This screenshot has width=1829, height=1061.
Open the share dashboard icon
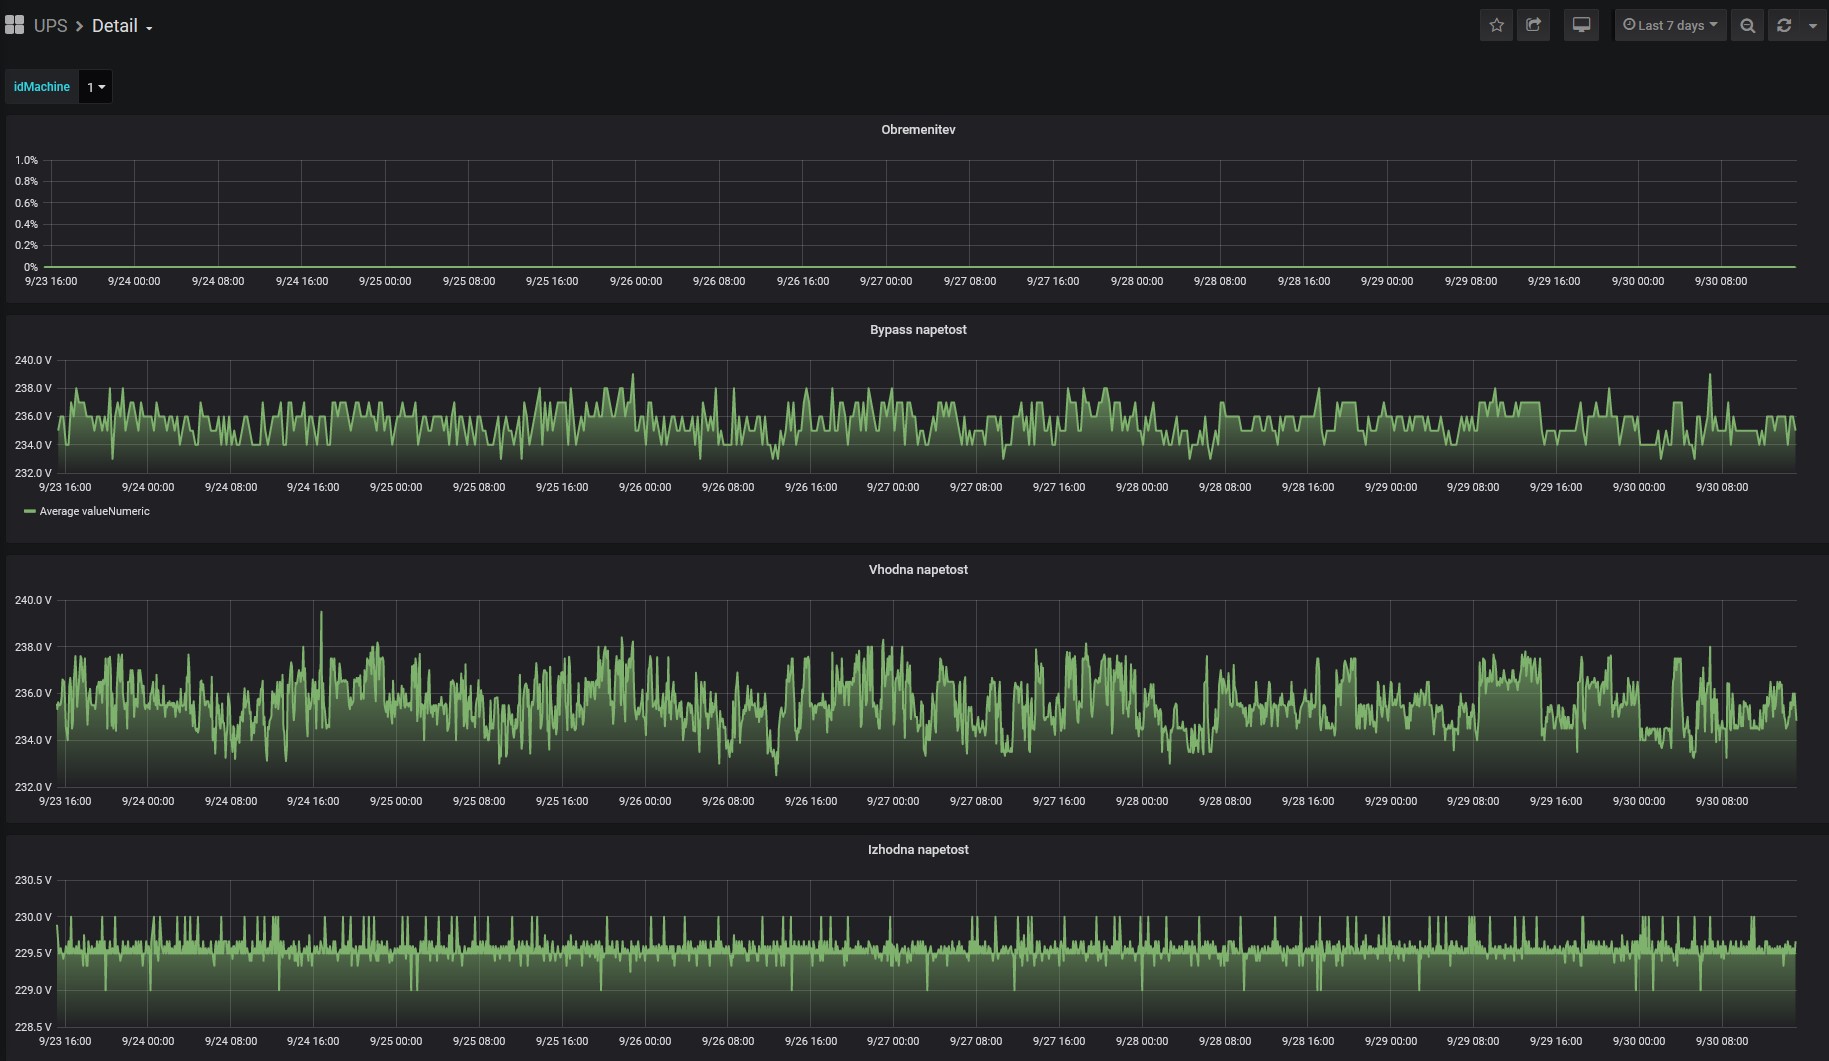pyautogui.click(x=1533, y=25)
